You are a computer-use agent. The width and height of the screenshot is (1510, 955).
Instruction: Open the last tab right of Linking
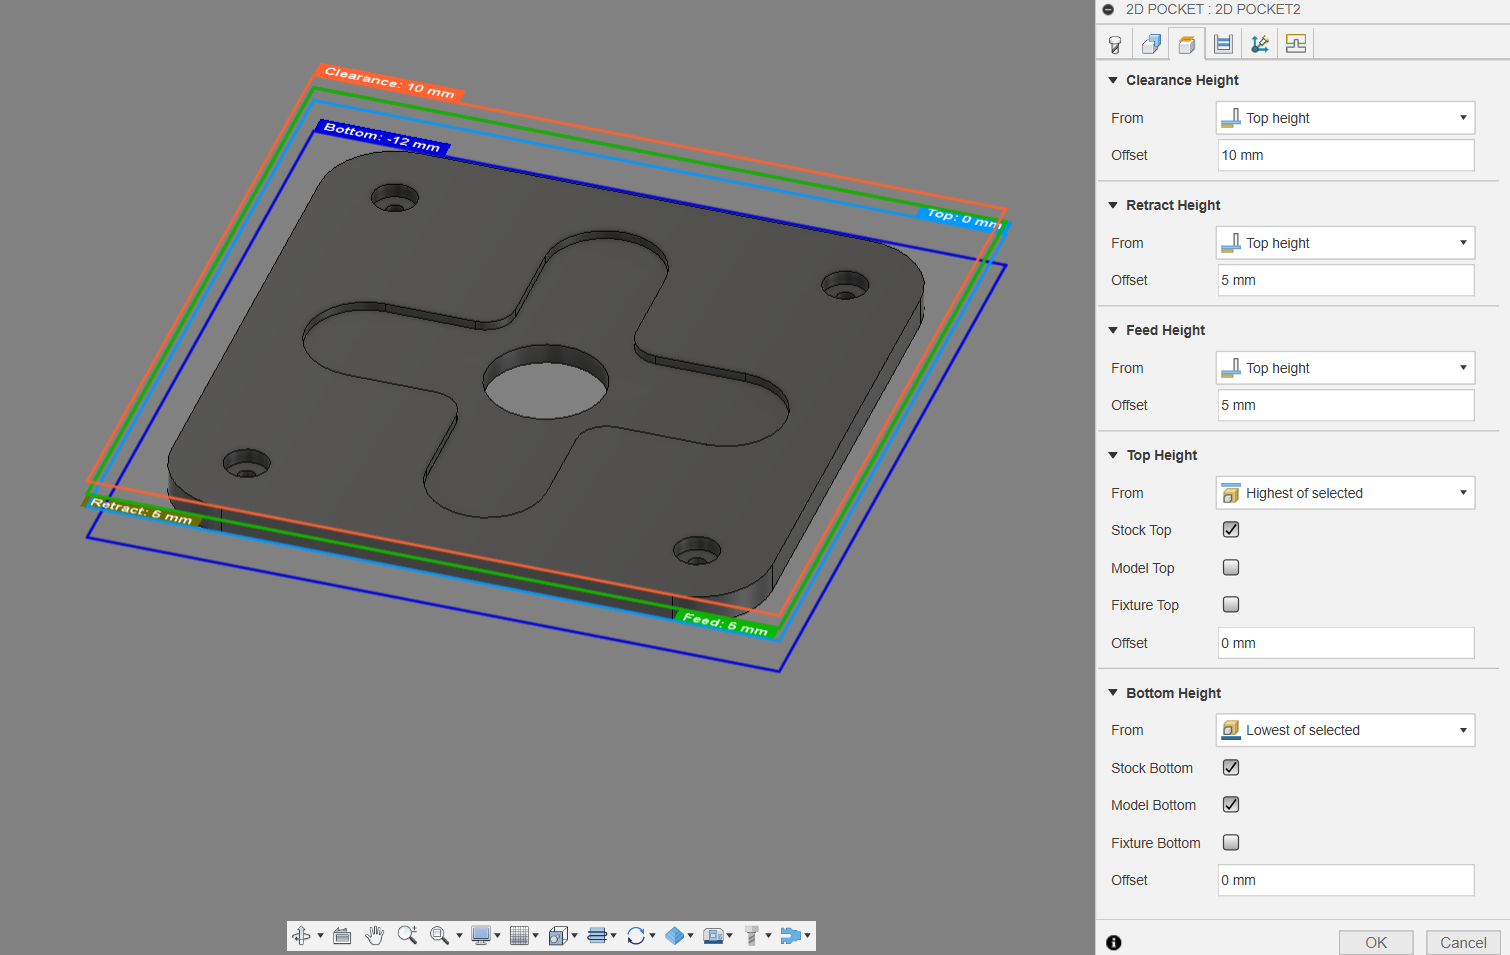point(1296,44)
